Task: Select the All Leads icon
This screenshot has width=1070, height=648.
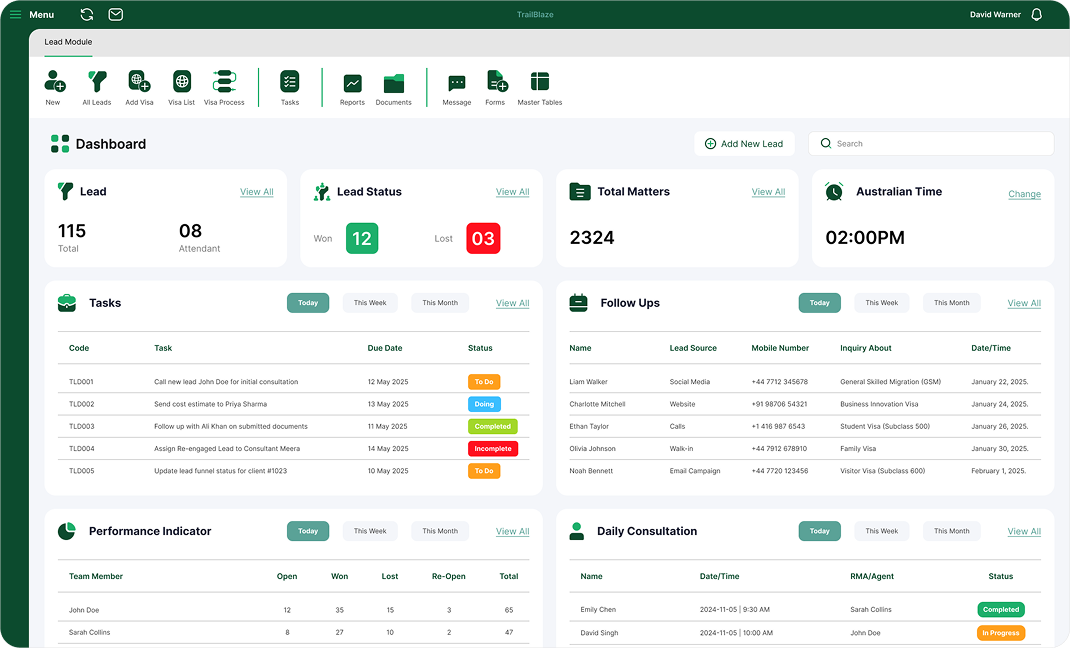Action: click(96, 87)
